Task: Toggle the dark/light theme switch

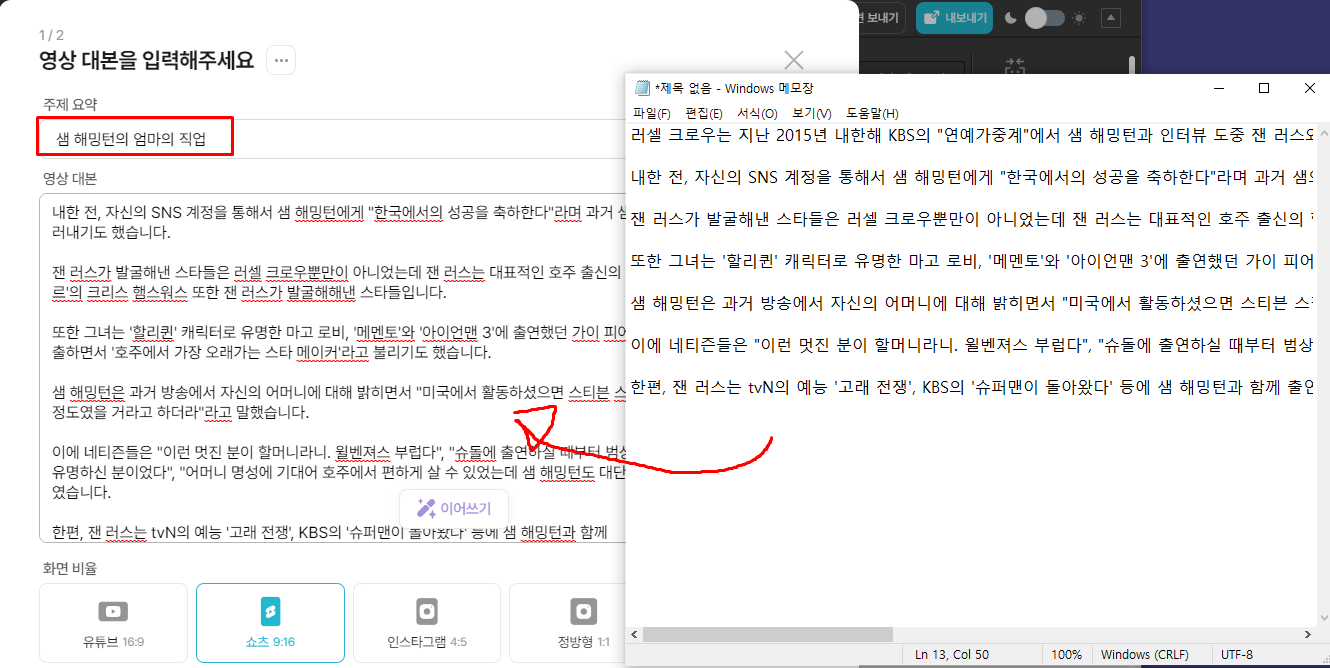Action: click(x=1045, y=17)
